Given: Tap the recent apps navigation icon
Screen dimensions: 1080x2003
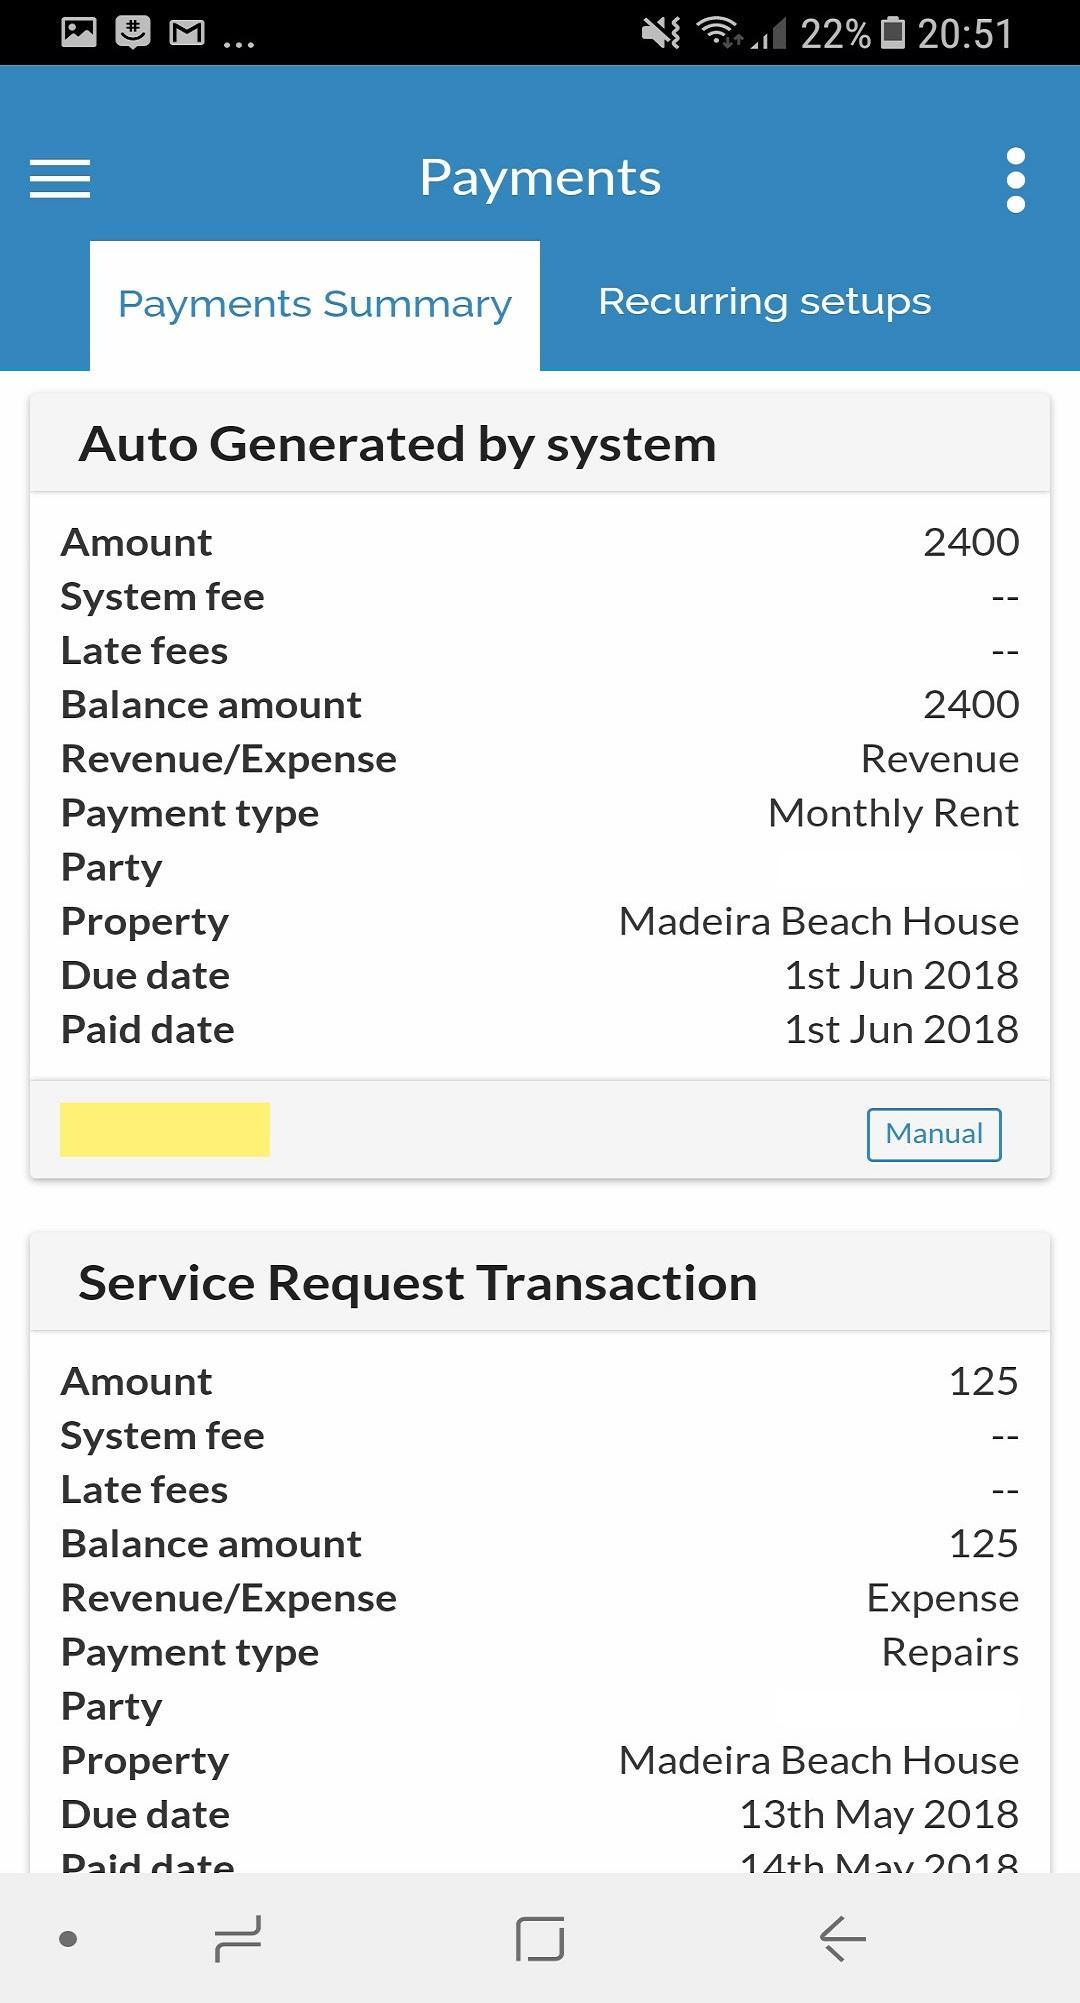Looking at the screenshot, I should (x=238, y=1939).
